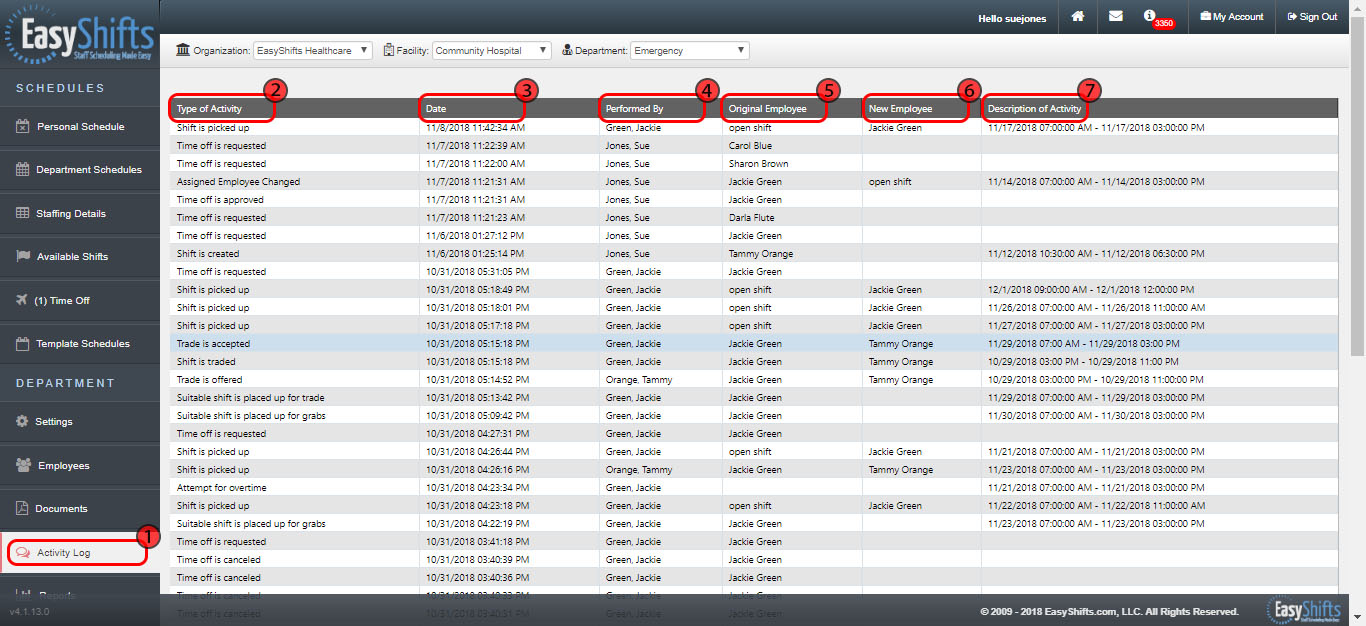Sort by Performed By column

coord(634,108)
